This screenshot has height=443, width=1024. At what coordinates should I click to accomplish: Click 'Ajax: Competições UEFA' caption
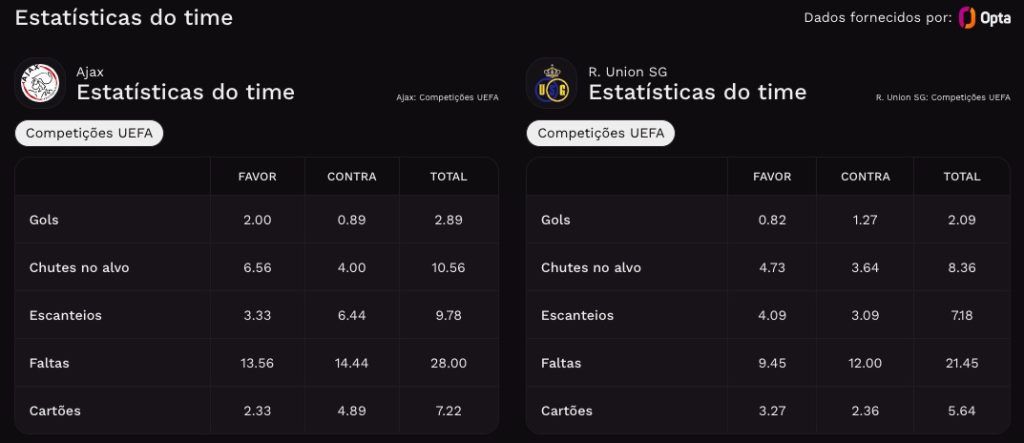447,97
